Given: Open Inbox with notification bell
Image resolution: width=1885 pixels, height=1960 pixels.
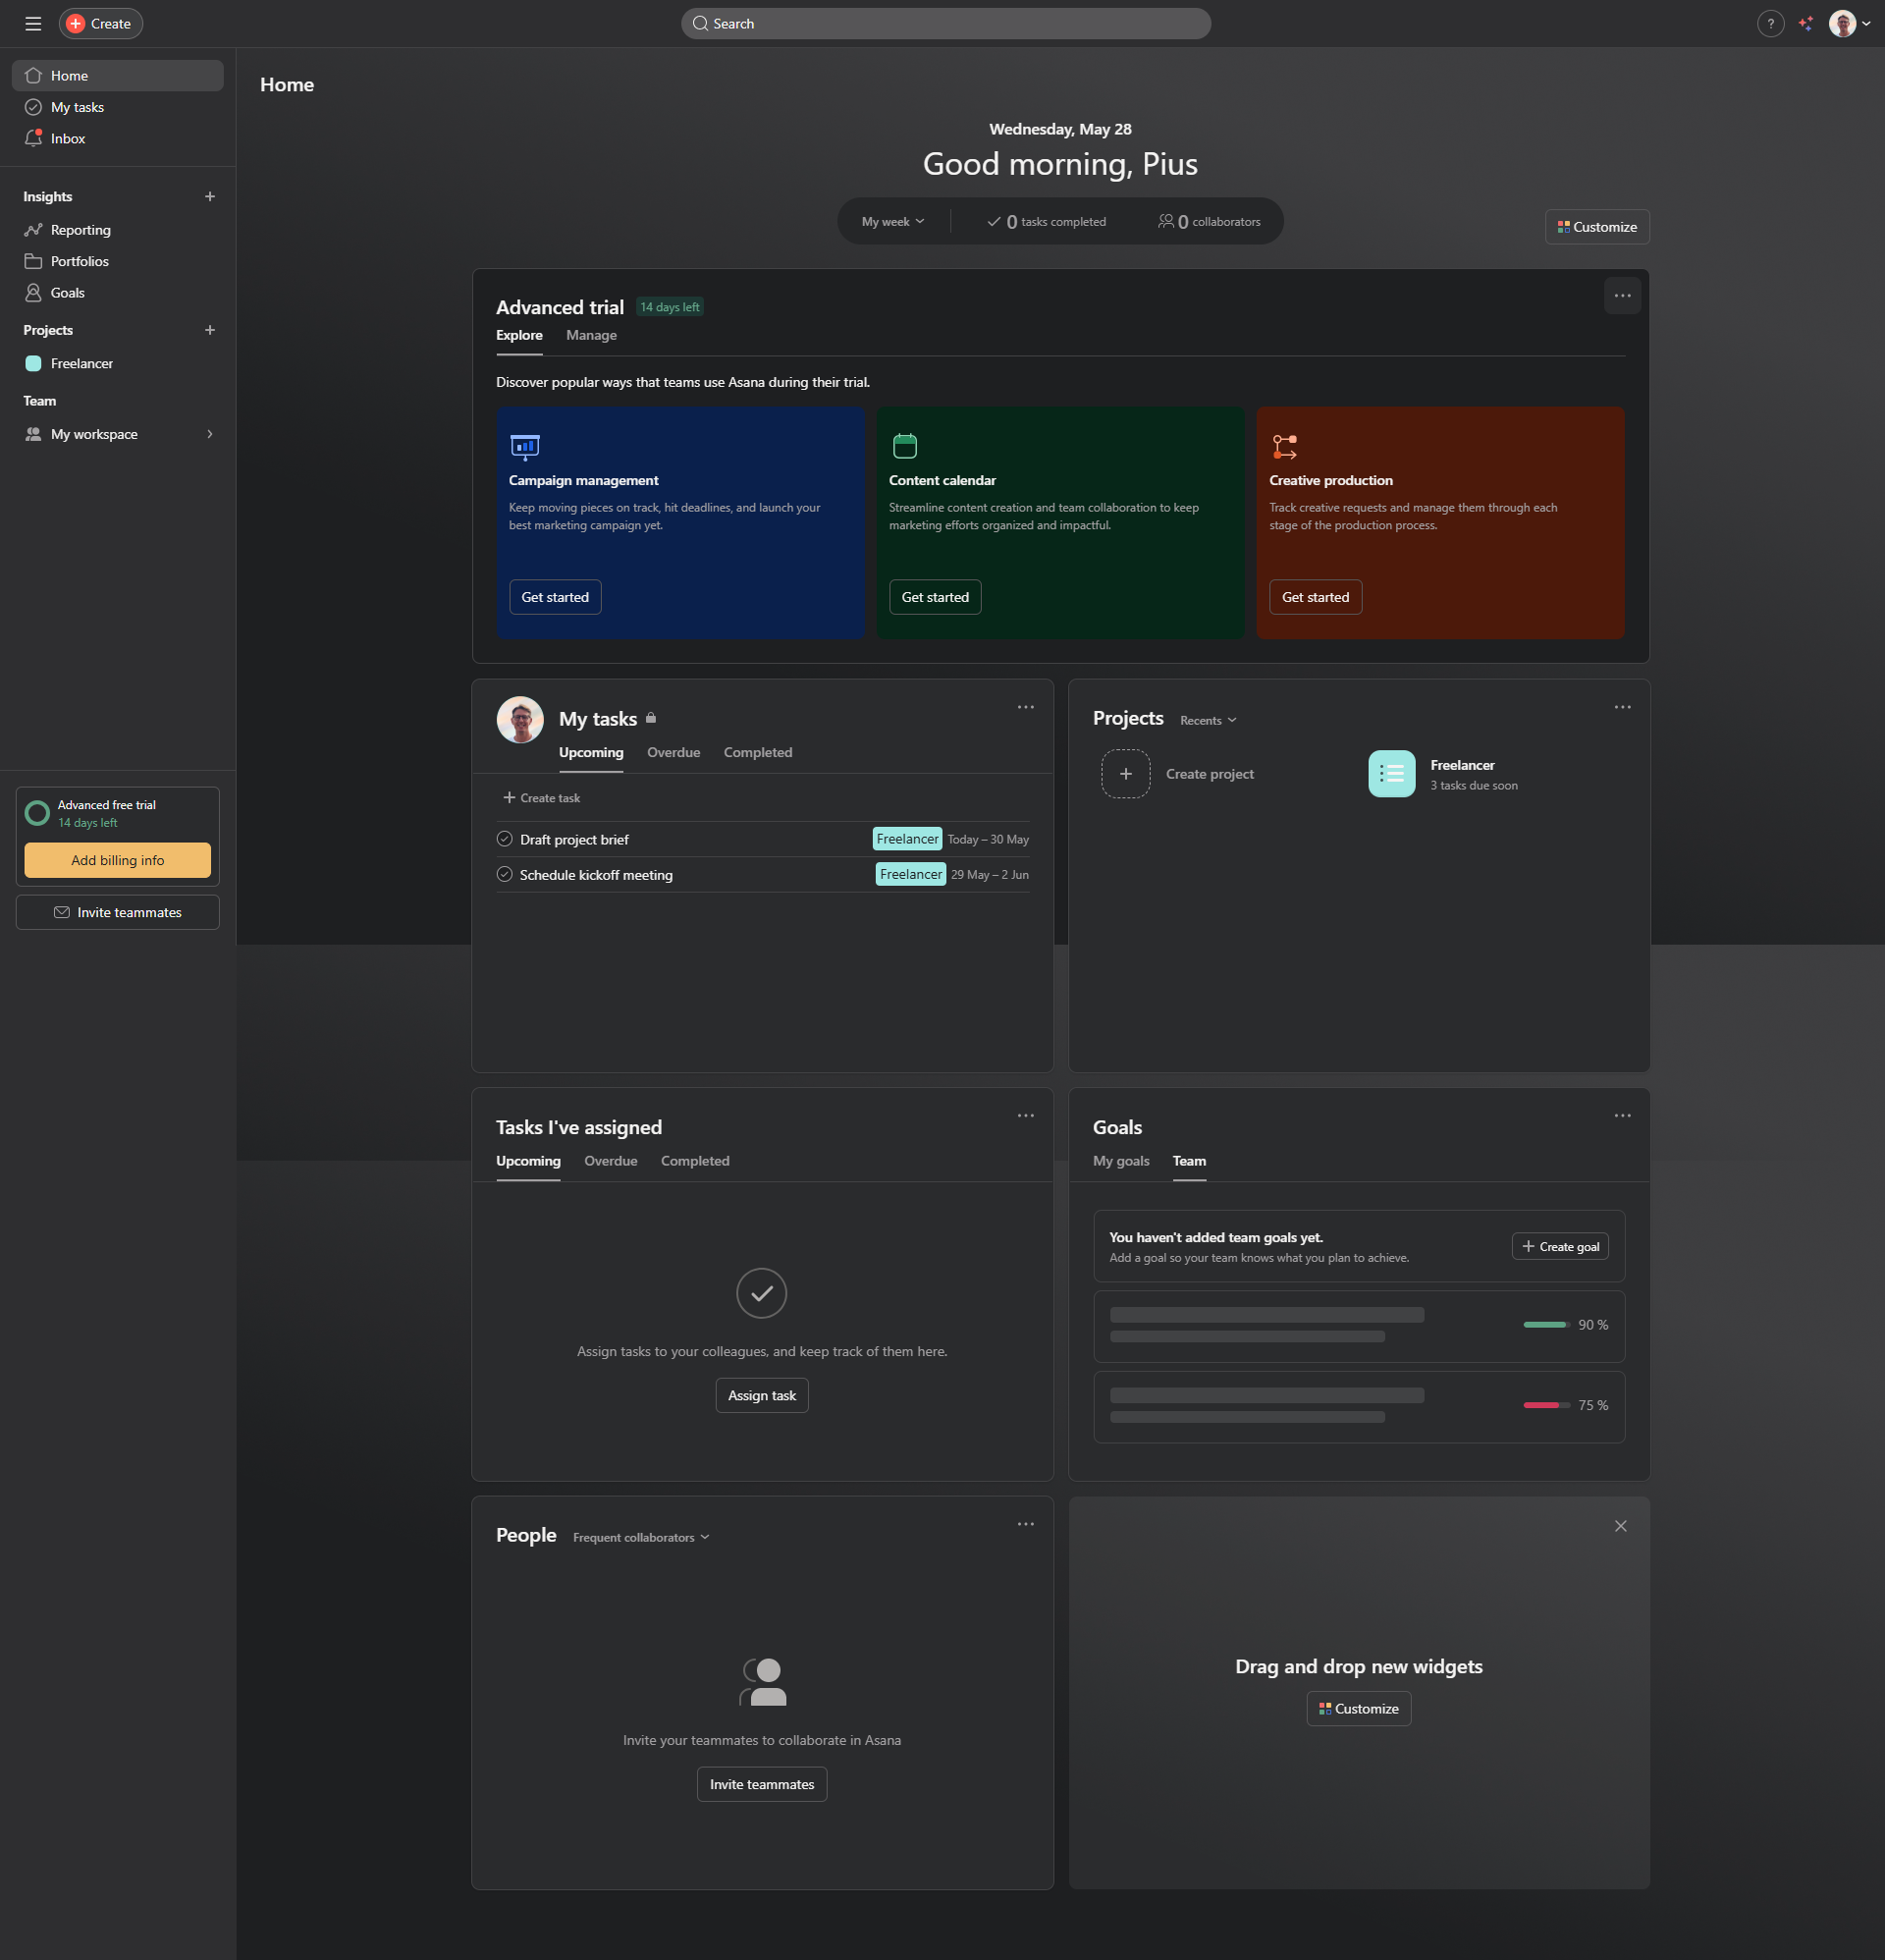Looking at the screenshot, I should 117,138.
